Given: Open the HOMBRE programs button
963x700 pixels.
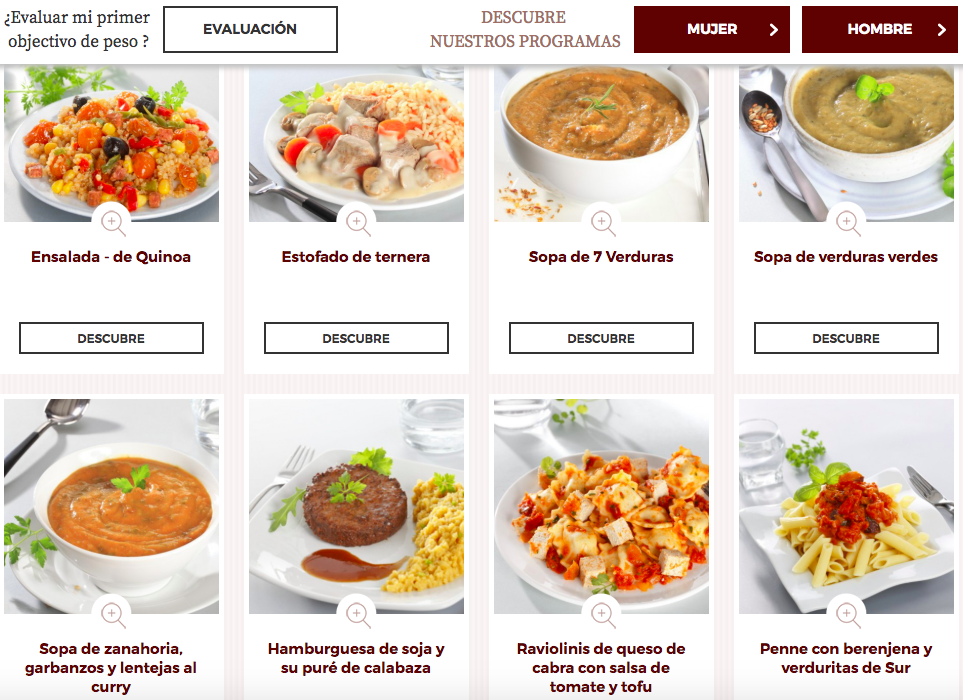Looking at the screenshot, I should tap(879, 29).
